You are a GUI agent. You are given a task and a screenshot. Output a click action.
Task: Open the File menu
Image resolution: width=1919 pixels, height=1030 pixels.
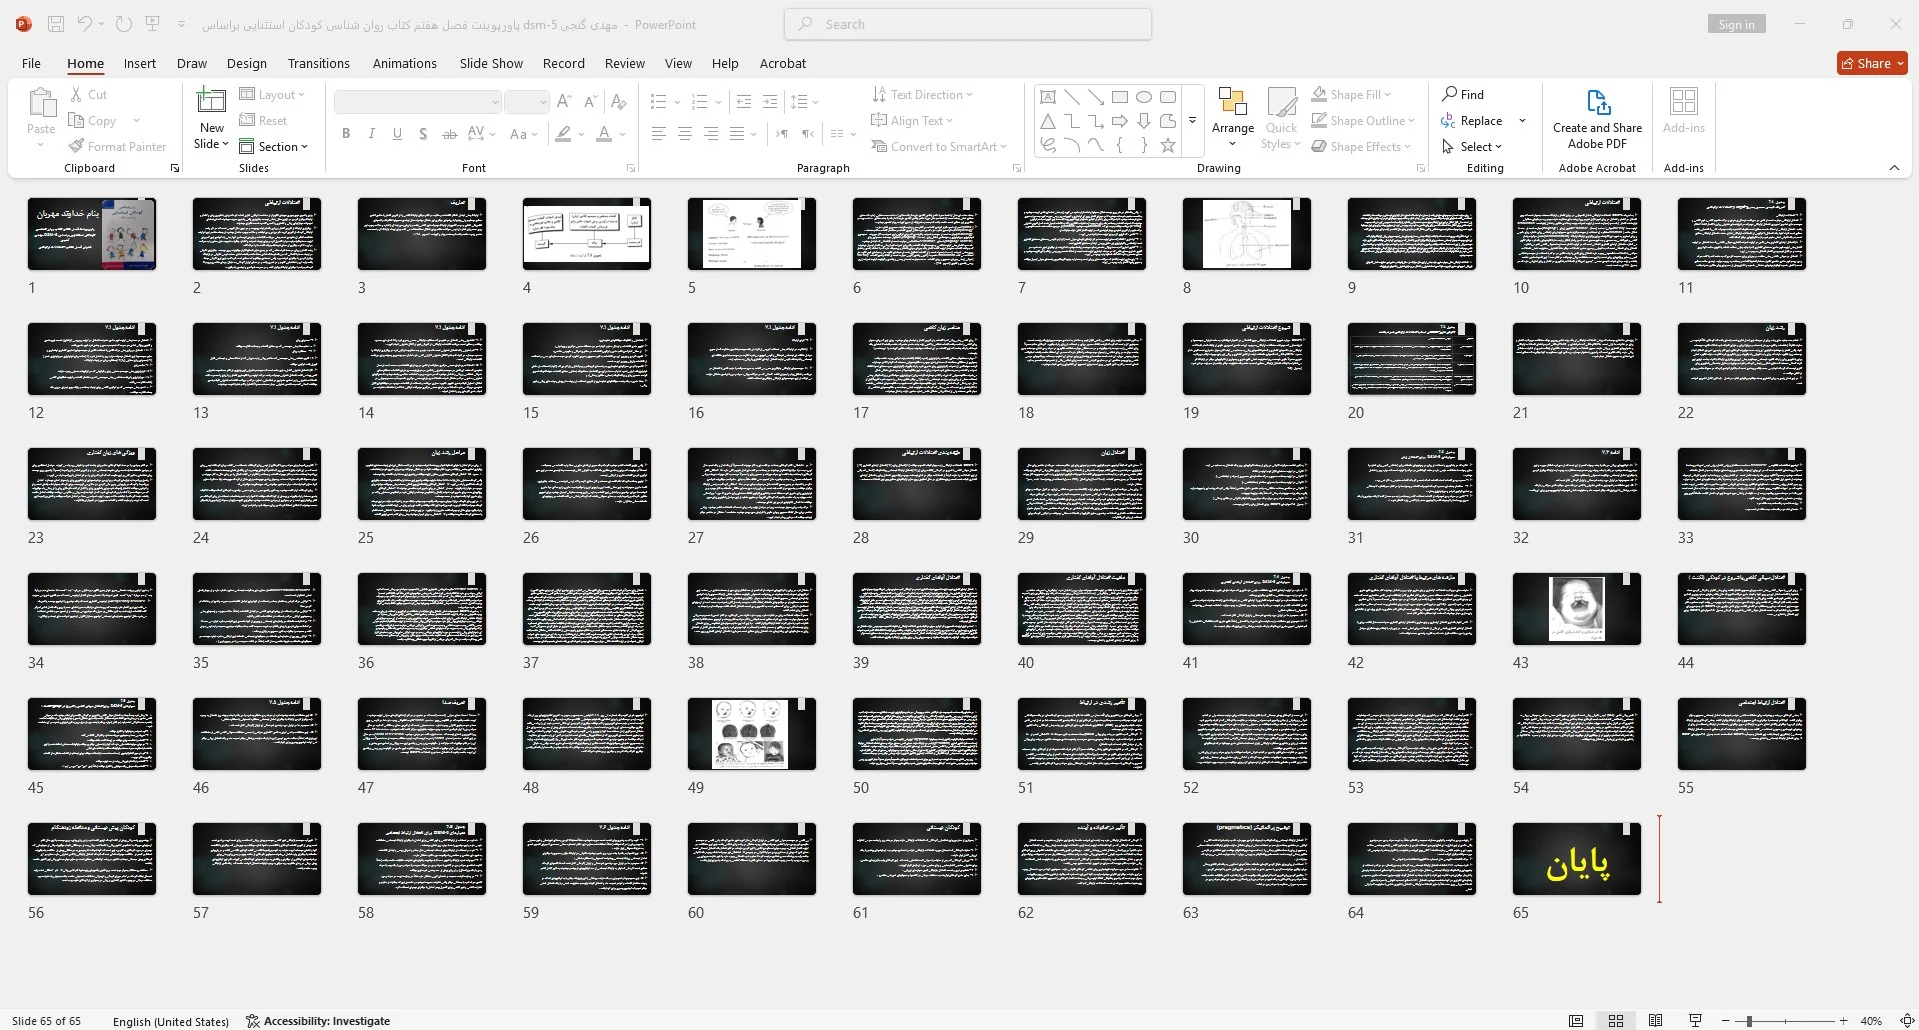[x=31, y=63]
